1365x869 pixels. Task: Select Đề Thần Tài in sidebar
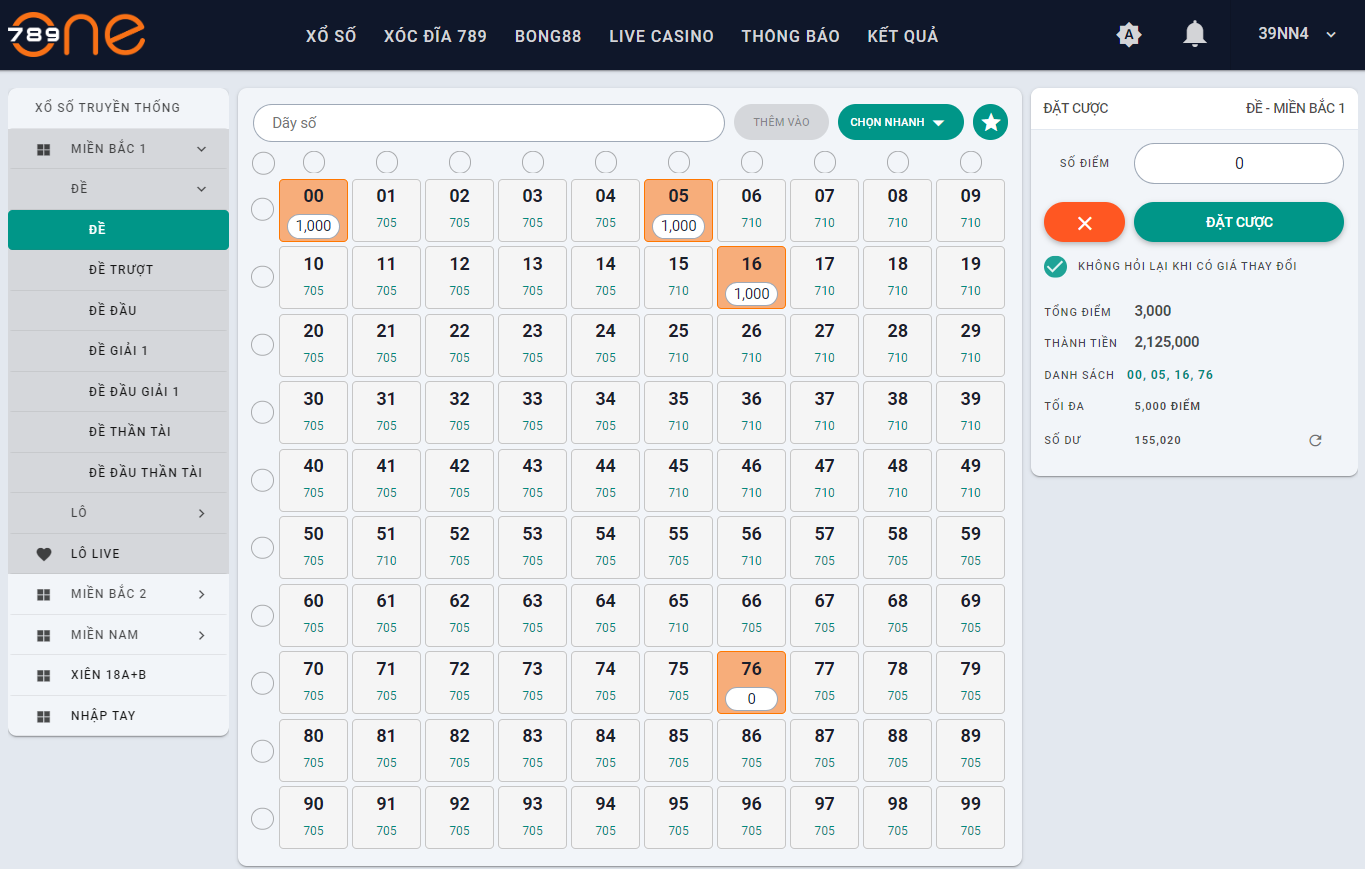tap(118, 432)
